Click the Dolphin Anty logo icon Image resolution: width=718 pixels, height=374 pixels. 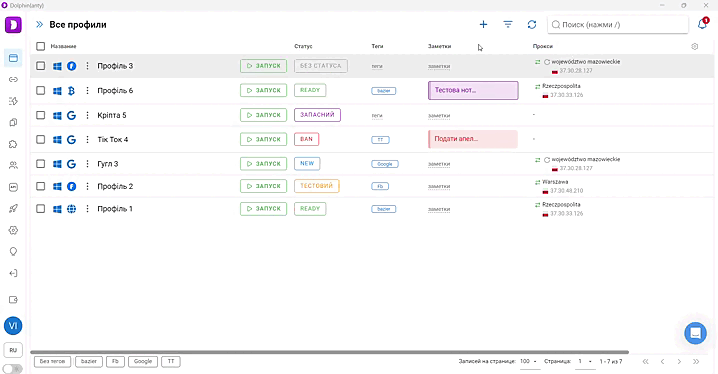click(13, 25)
